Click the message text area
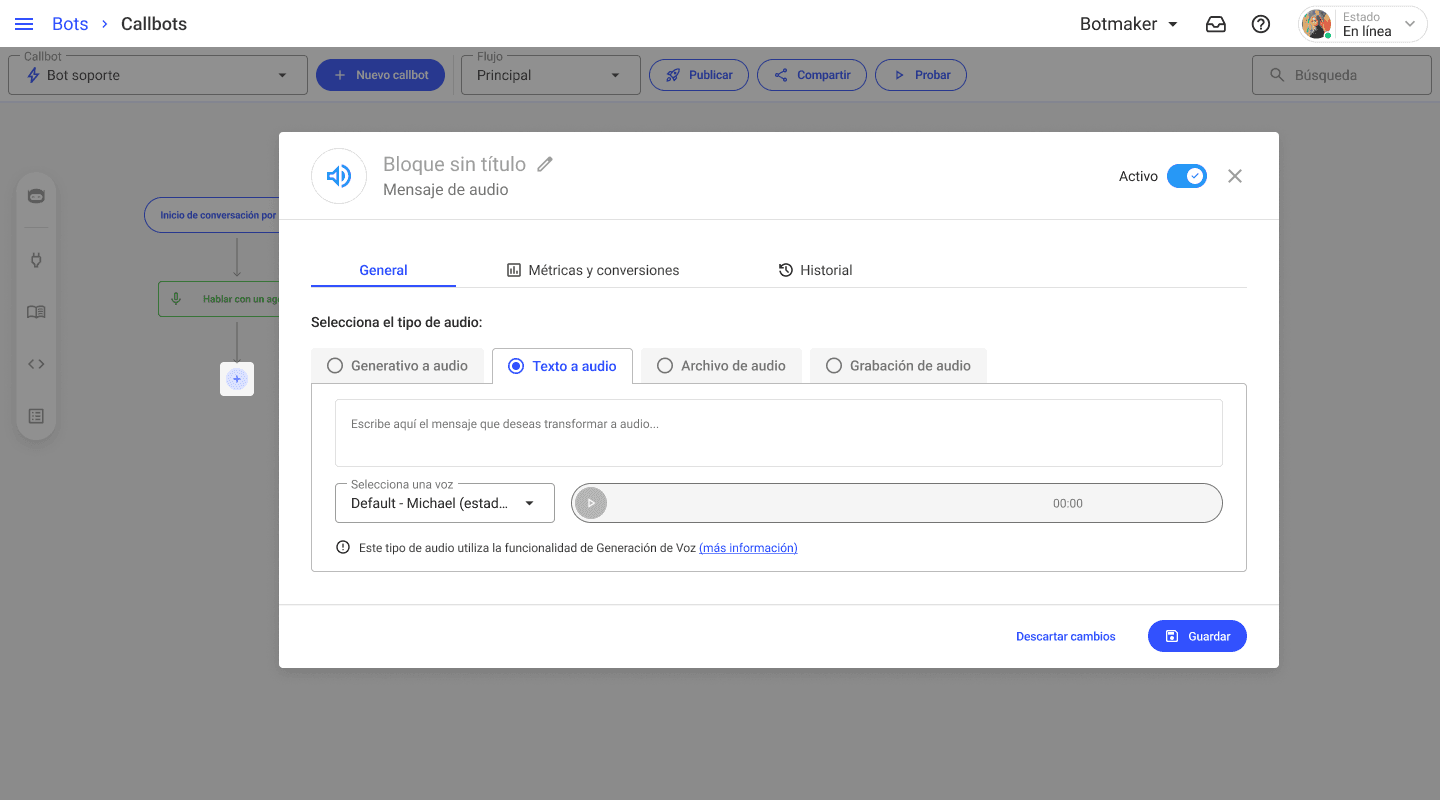1440x800 pixels. (x=779, y=433)
